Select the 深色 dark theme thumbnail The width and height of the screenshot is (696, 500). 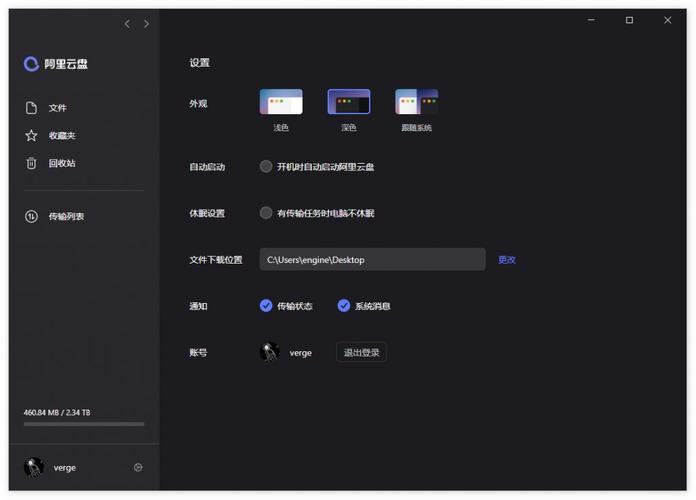pos(349,102)
